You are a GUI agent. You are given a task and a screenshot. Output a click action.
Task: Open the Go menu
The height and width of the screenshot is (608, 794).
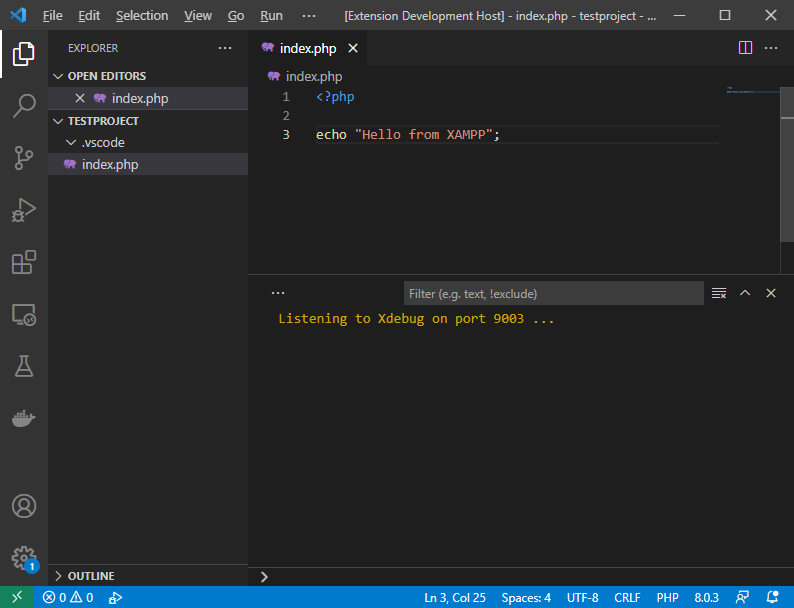click(x=235, y=16)
